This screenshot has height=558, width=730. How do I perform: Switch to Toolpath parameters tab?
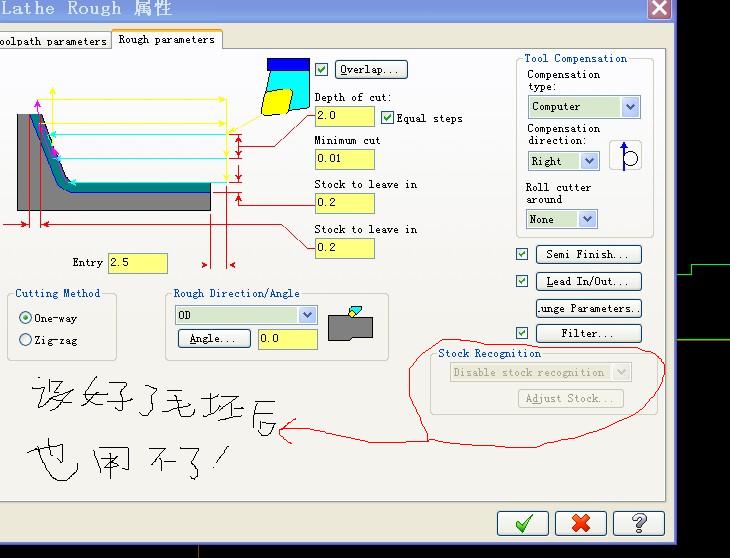55,41
